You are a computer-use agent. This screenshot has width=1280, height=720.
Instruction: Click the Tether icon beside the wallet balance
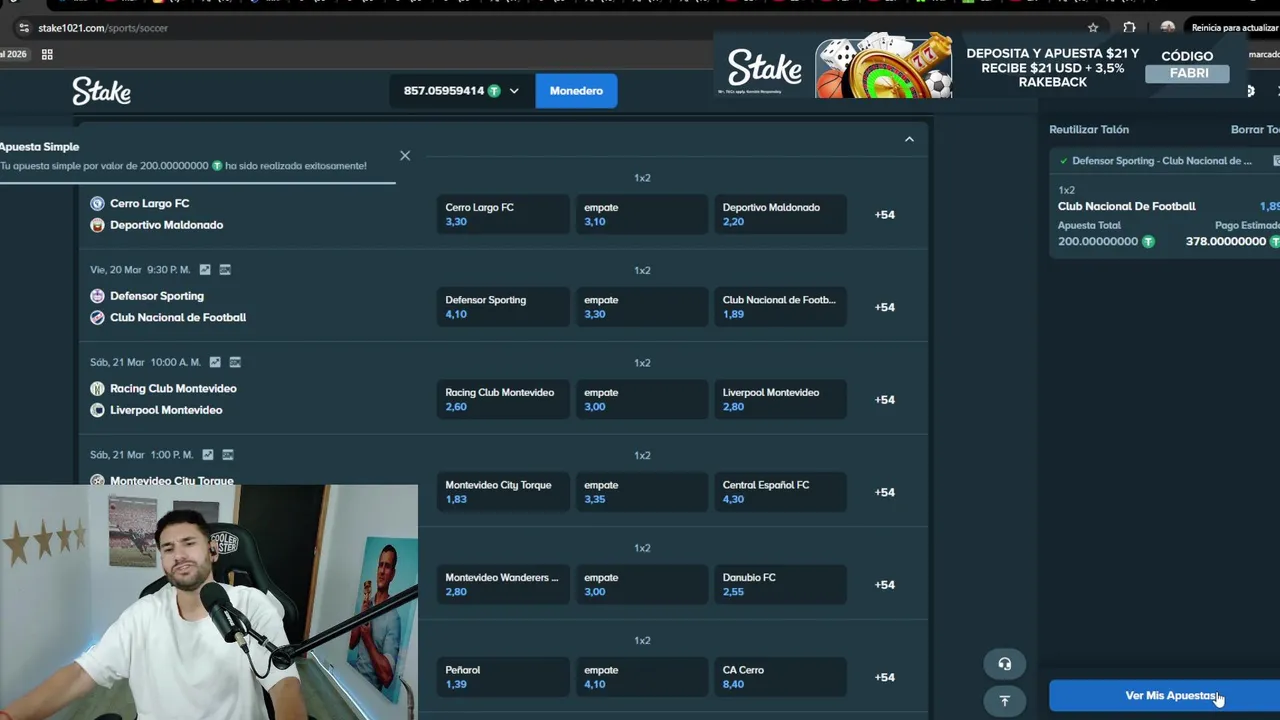(x=493, y=91)
